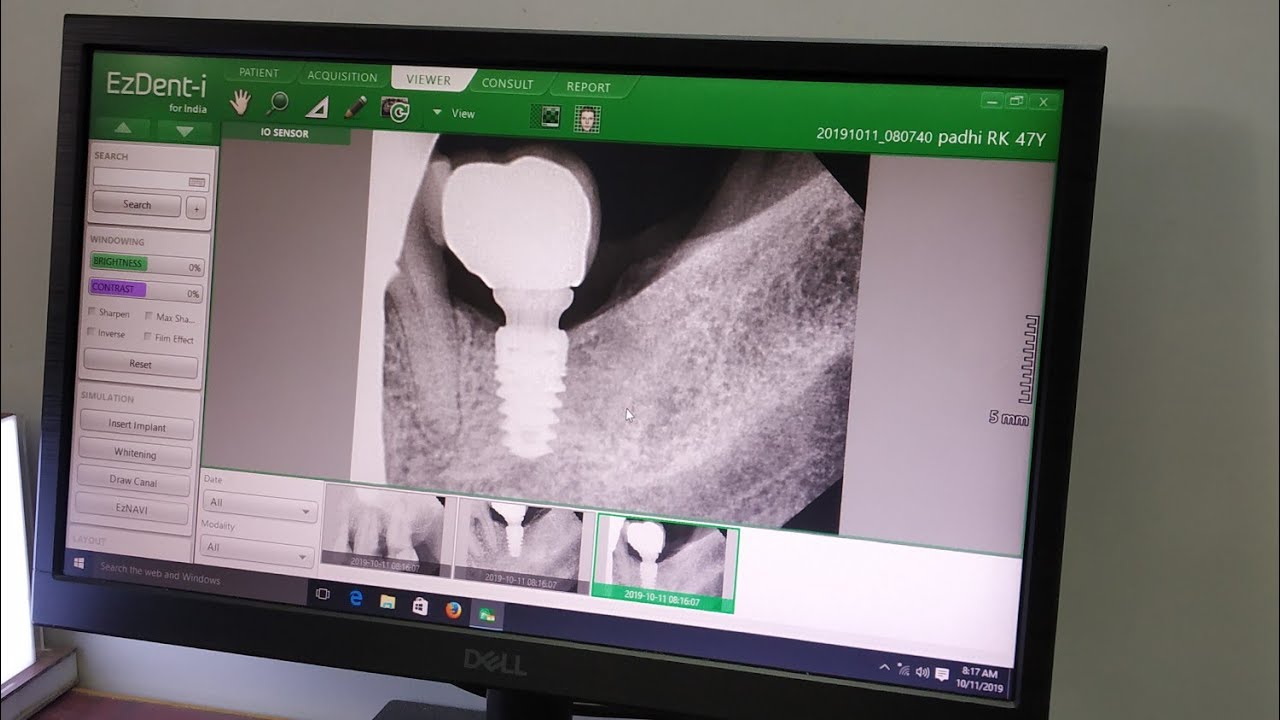Open Microsoft Edge from the taskbar
This screenshot has width=1280, height=720.
tap(355, 598)
